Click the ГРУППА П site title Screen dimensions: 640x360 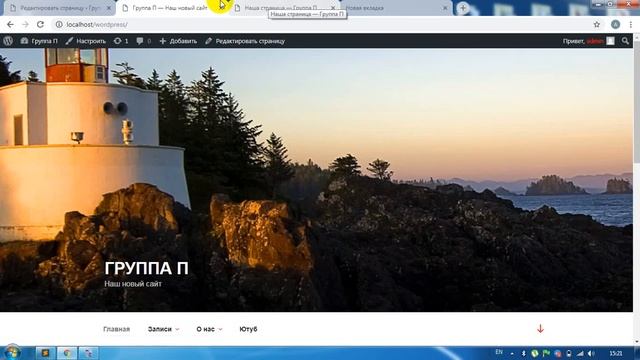pos(147,269)
